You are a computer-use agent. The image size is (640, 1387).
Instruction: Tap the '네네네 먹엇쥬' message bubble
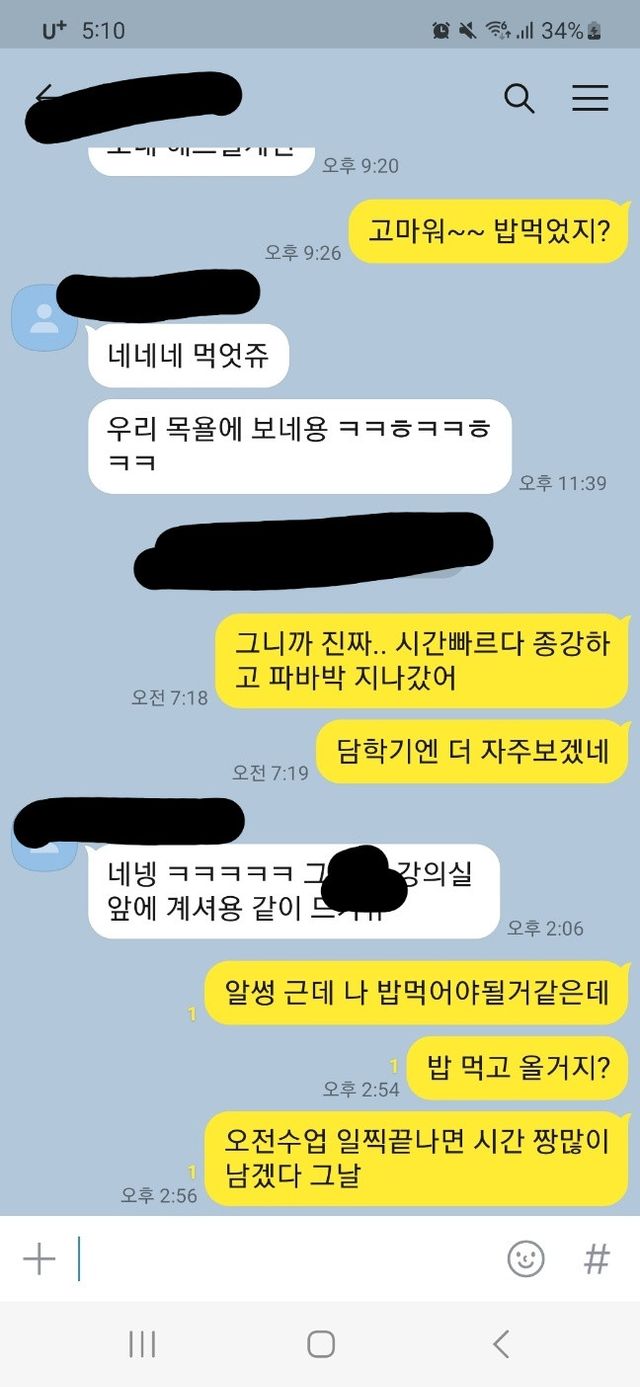click(x=188, y=356)
